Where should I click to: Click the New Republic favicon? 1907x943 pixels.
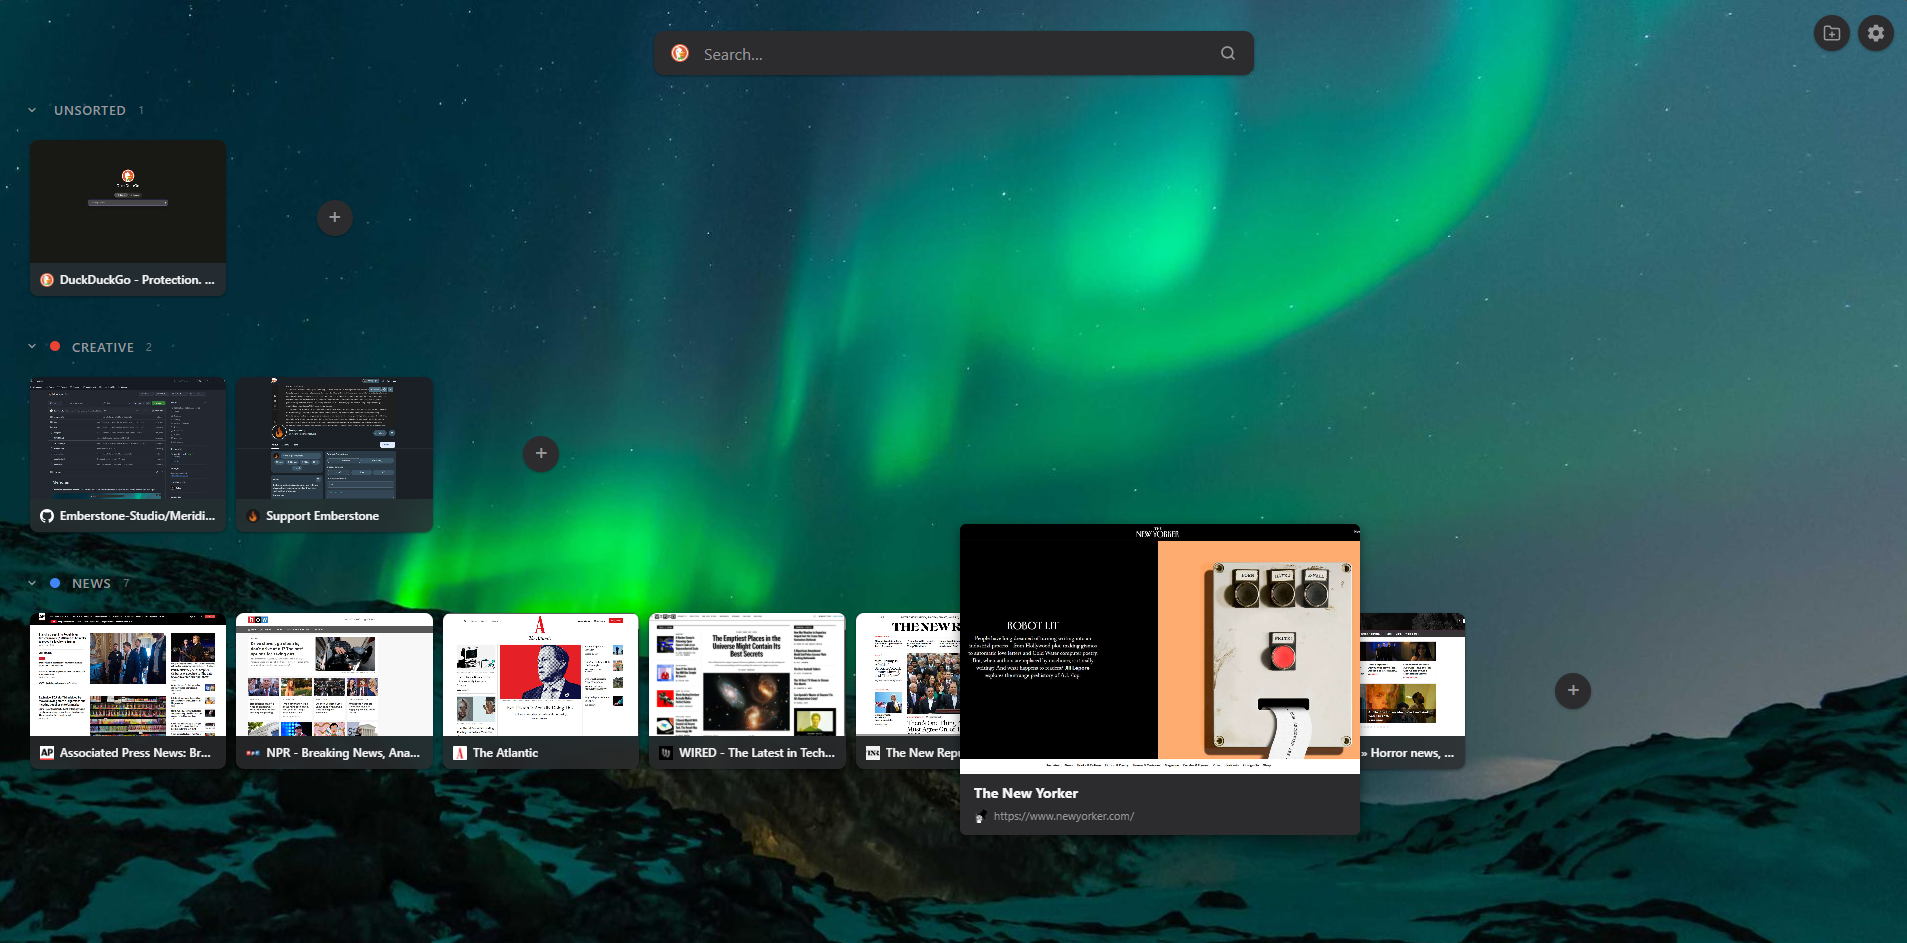click(873, 753)
